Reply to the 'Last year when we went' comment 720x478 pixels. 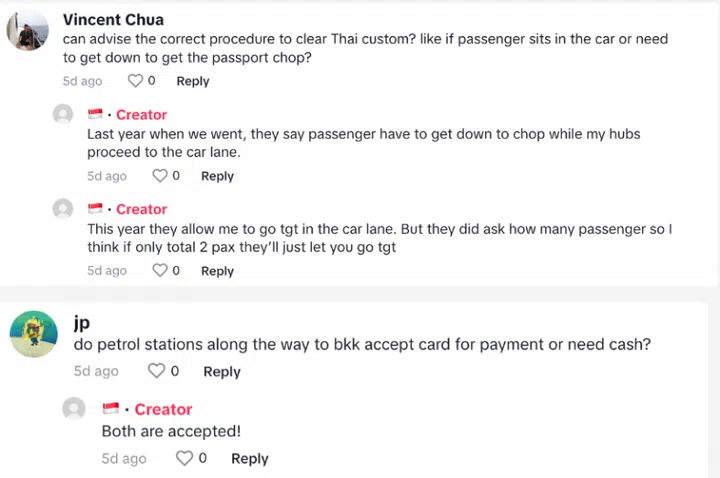click(217, 176)
